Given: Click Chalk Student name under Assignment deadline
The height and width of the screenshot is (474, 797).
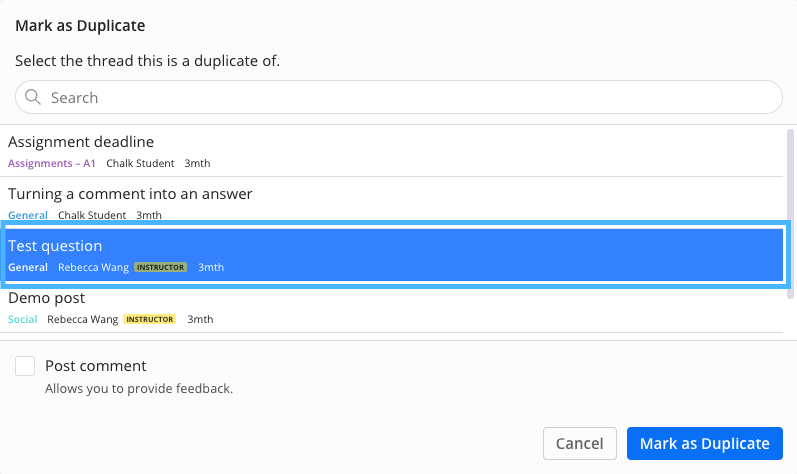Looking at the screenshot, I should coord(140,163).
